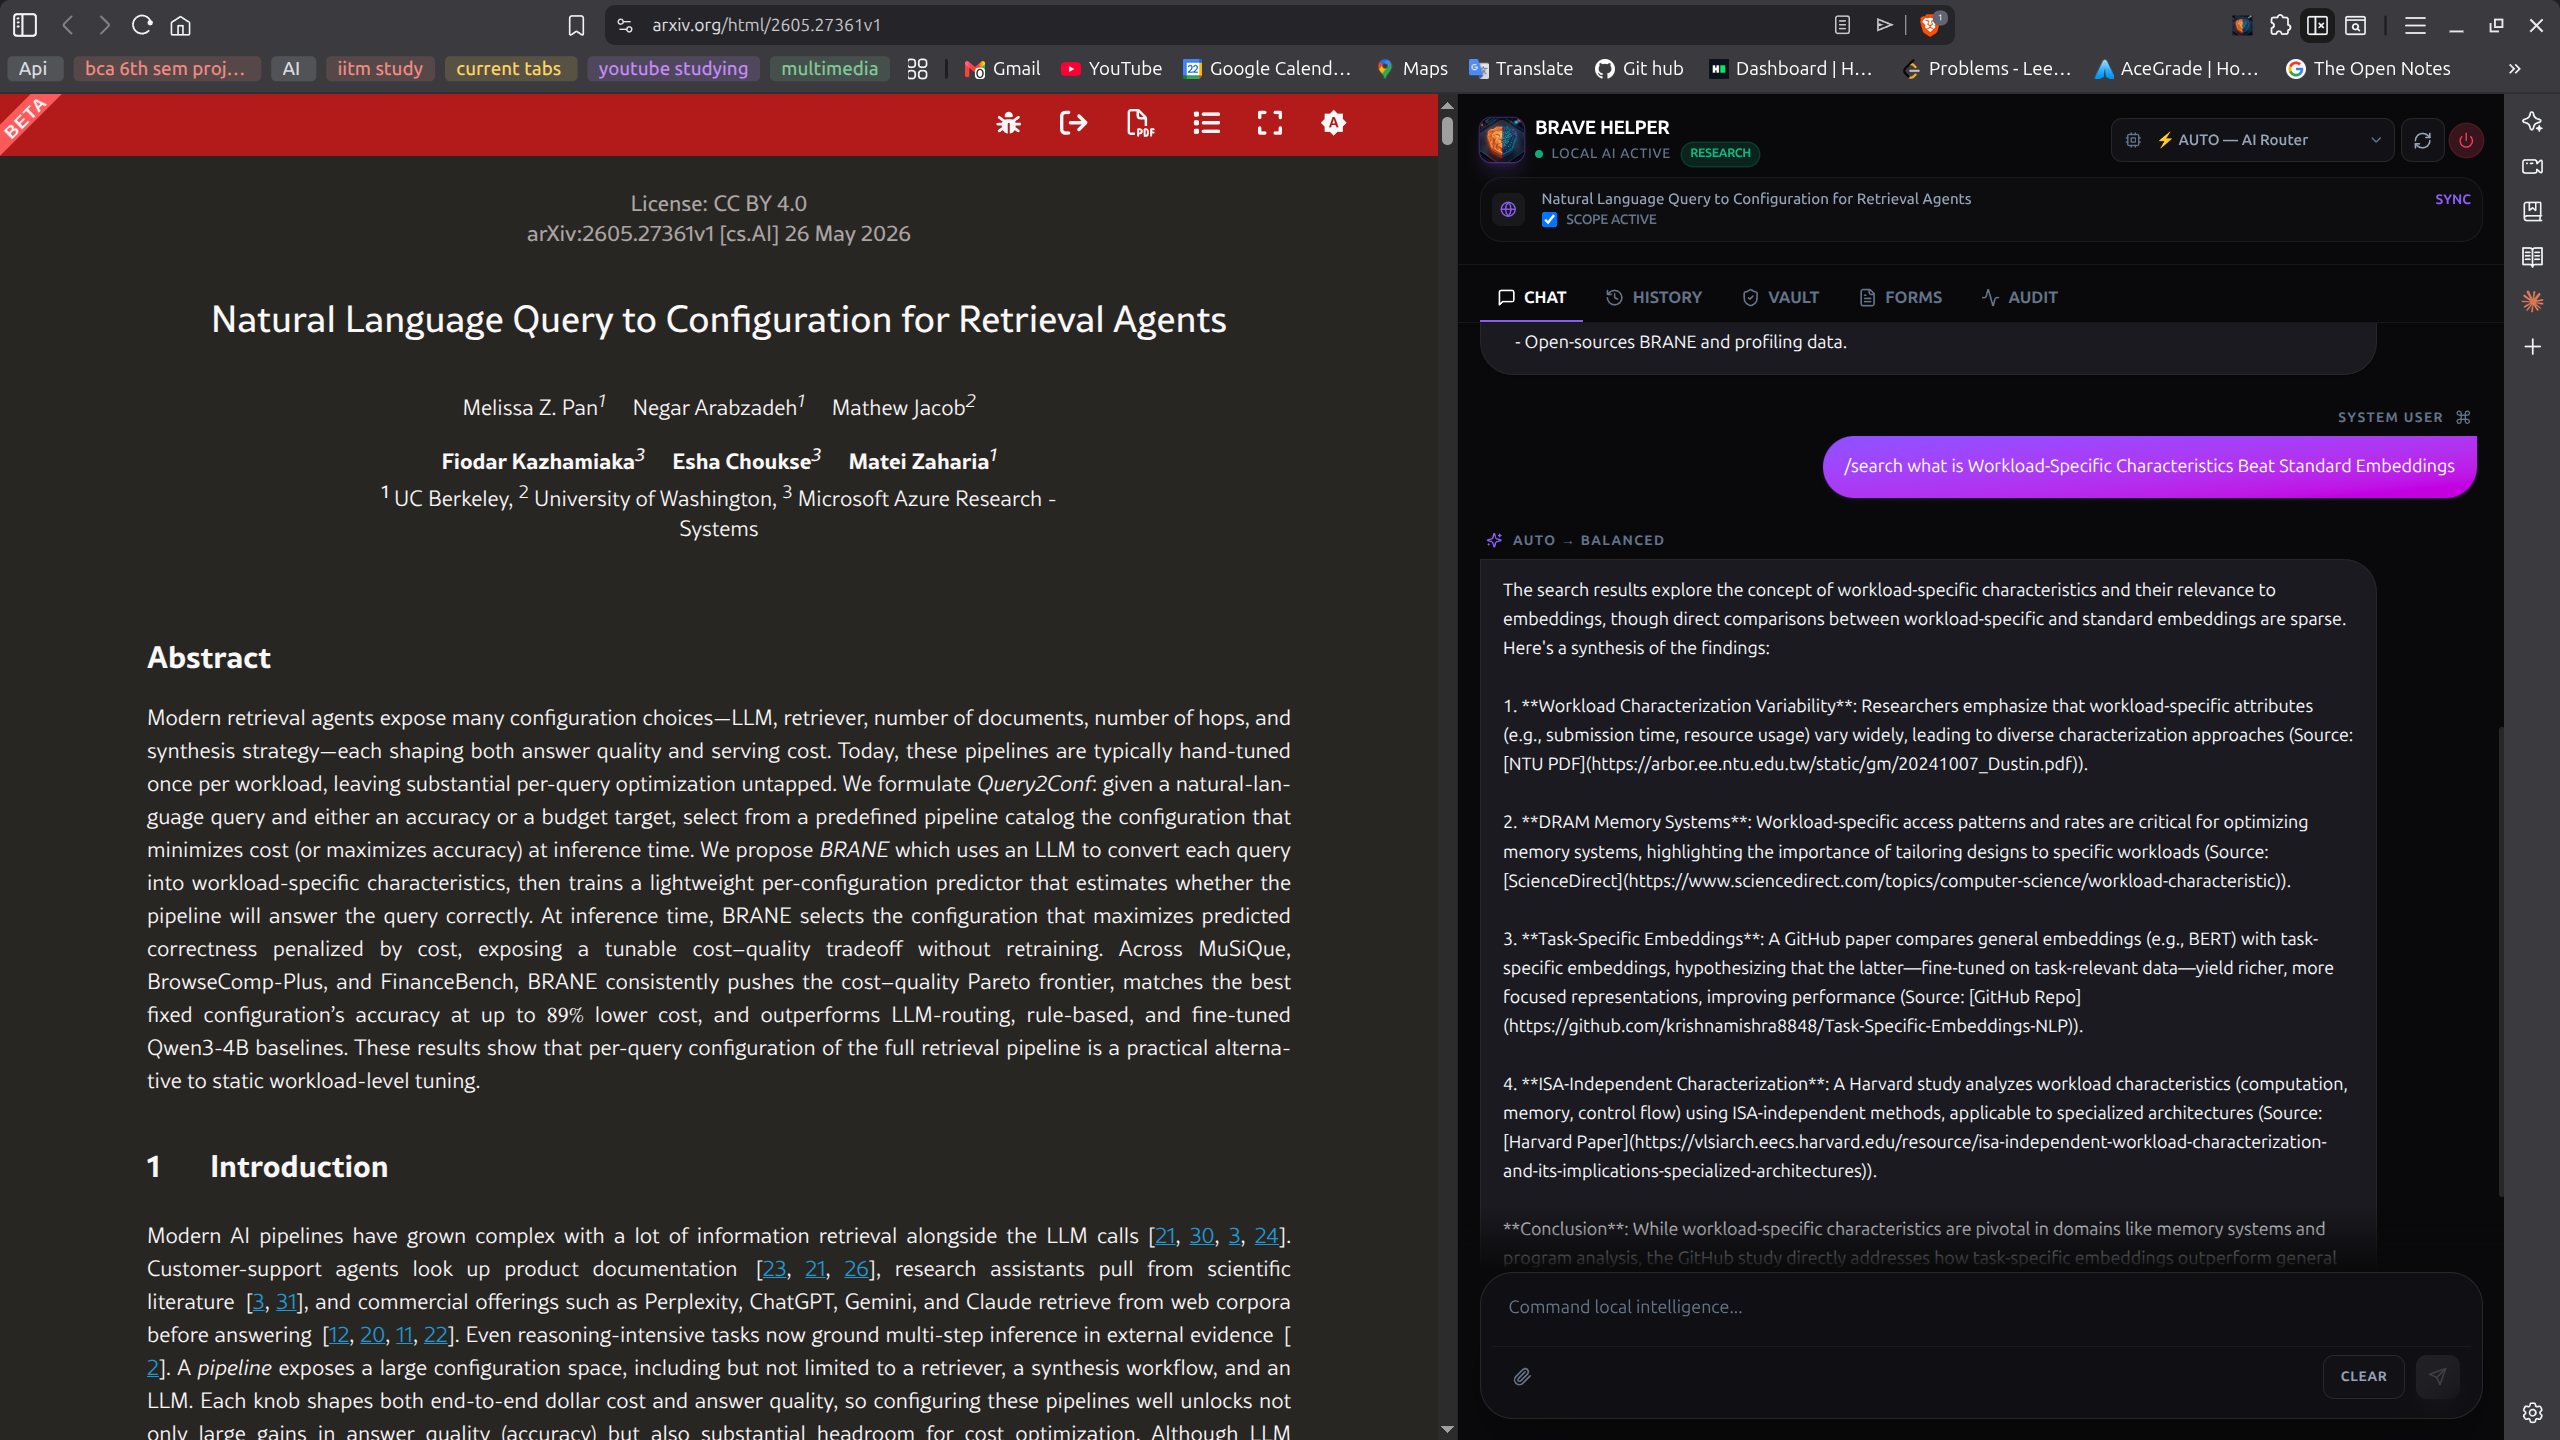The image size is (2560, 1440).
Task: Open bookmarks book icon in sidebar
Action: coord(2532,211)
